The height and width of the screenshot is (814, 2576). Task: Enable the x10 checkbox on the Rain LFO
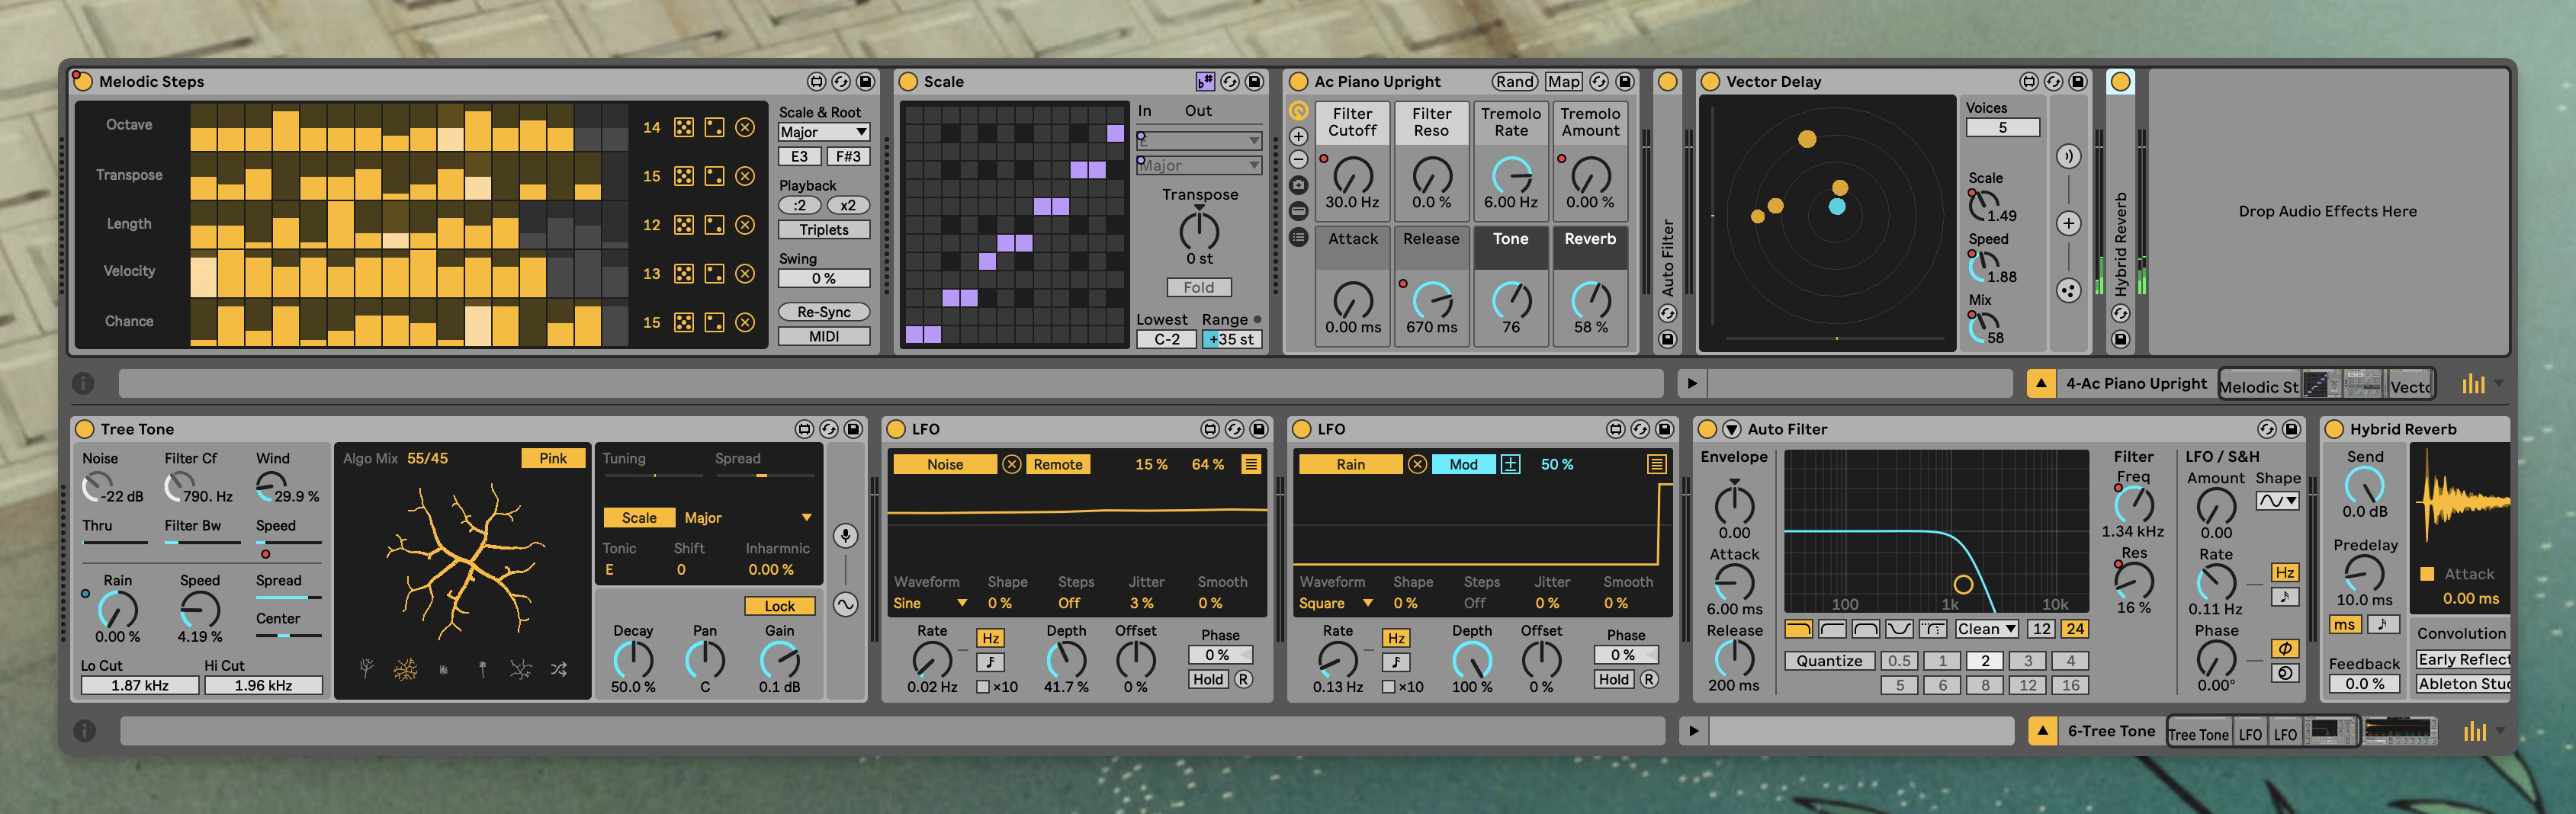(1388, 687)
